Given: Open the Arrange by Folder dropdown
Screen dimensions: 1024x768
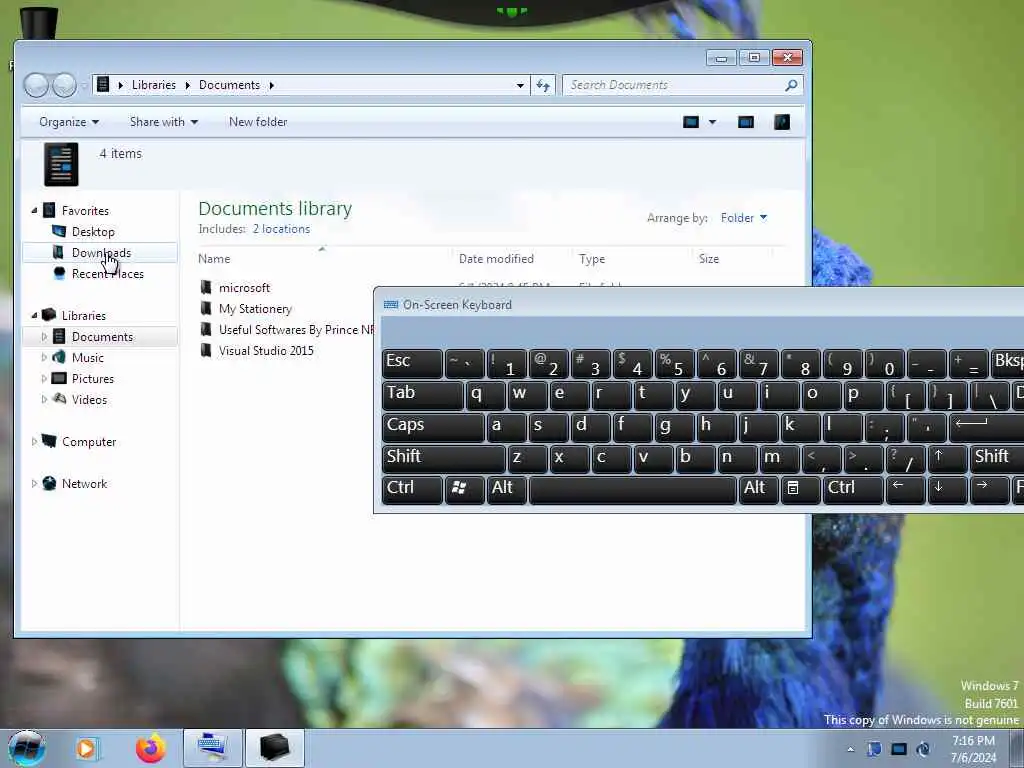Looking at the screenshot, I should (744, 218).
